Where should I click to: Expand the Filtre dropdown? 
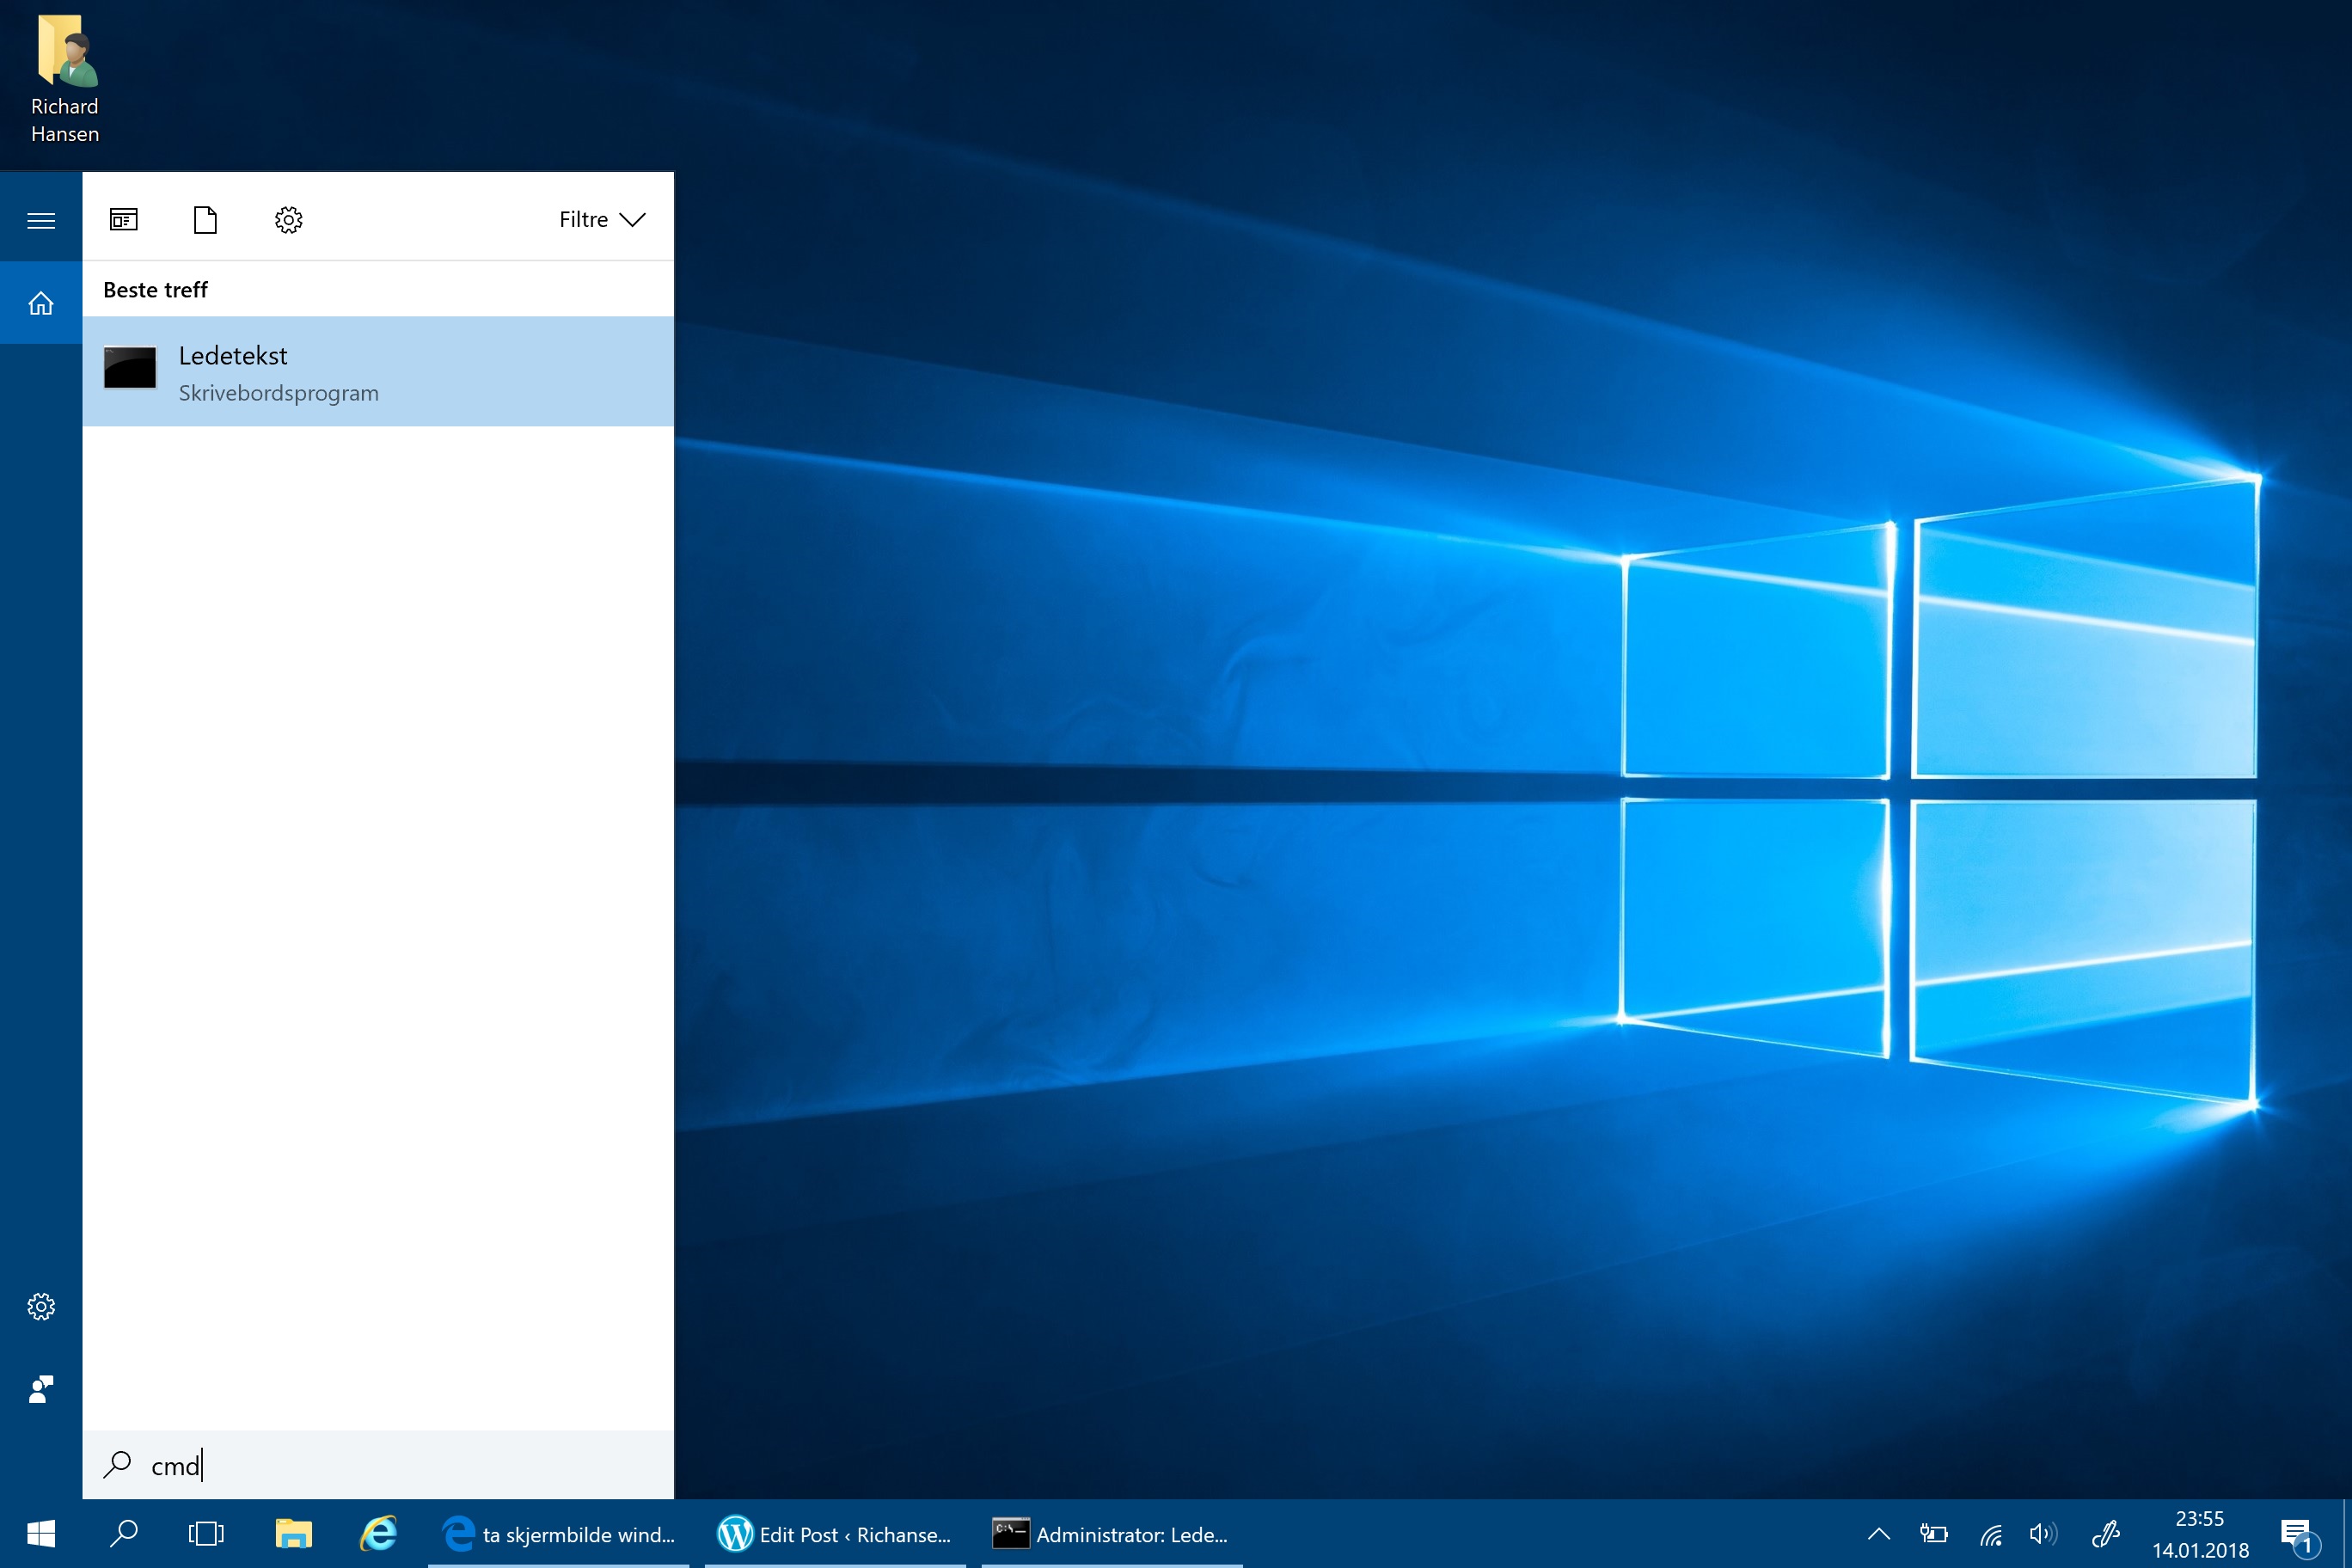pos(602,220)
